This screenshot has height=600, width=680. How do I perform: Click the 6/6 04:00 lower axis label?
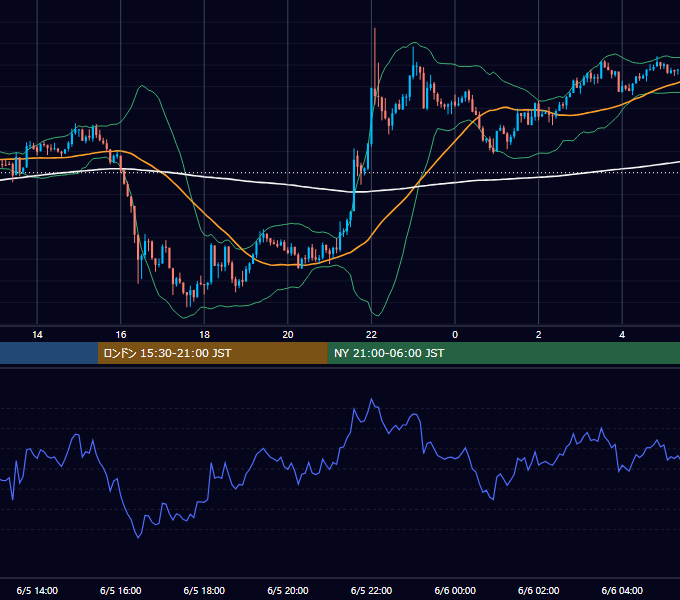pos(622,590)
